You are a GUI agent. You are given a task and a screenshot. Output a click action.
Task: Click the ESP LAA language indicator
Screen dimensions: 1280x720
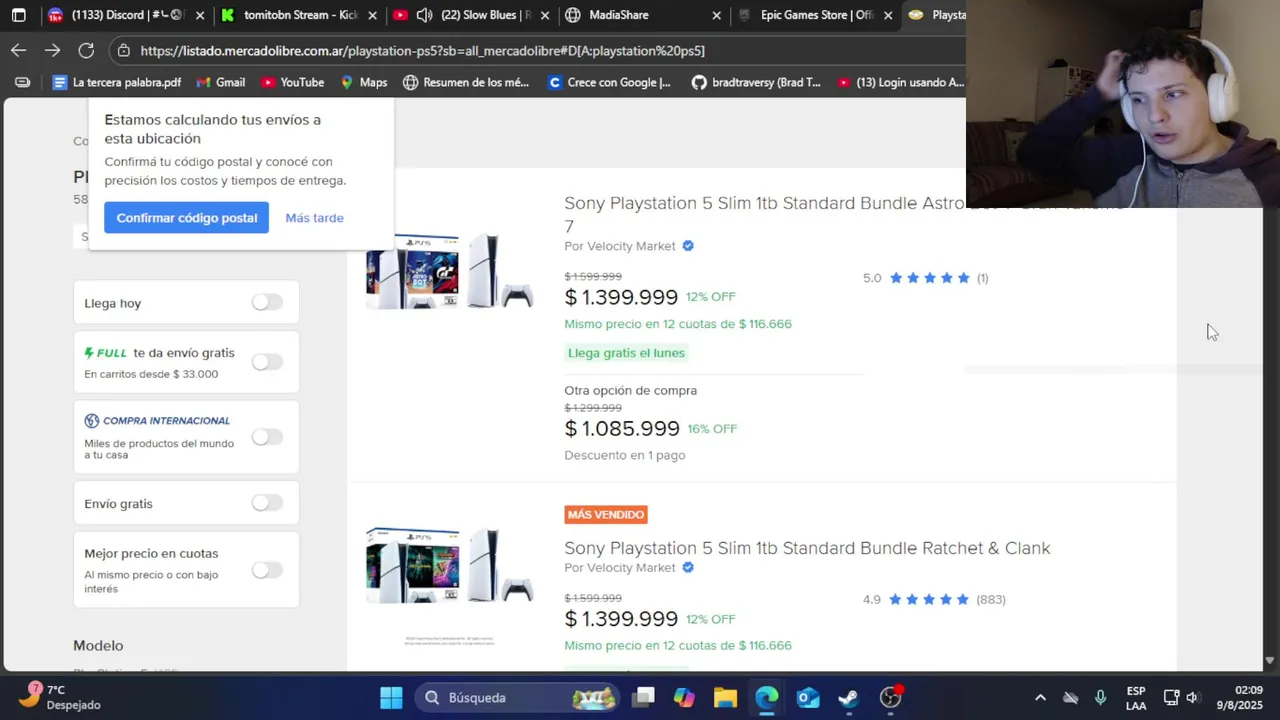coord(1136,698)
